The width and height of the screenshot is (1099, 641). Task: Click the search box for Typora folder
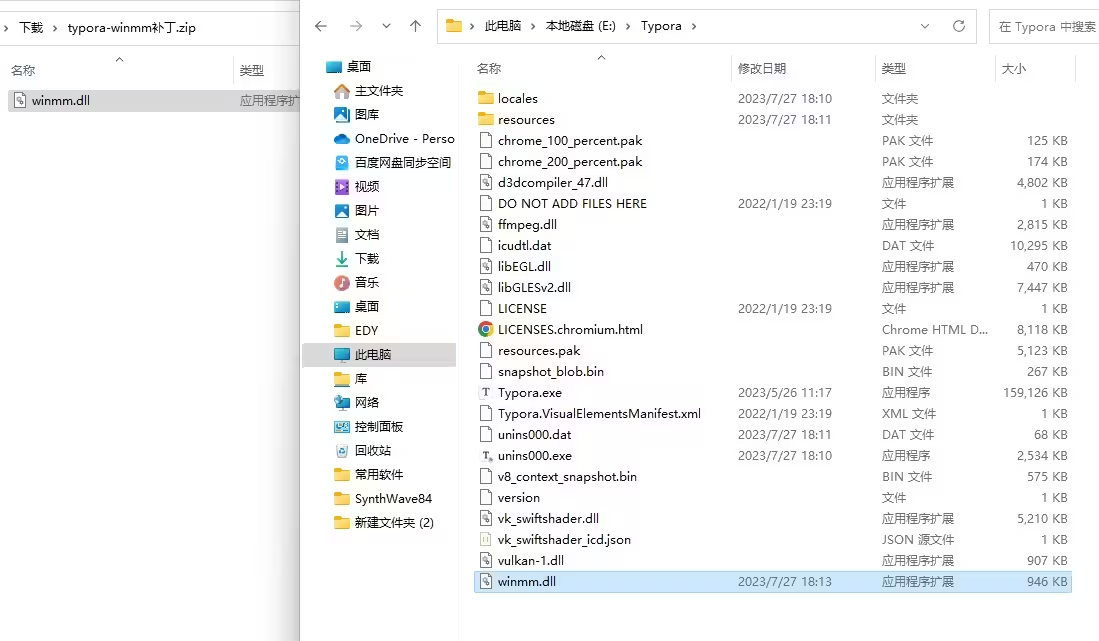coord(1045,27)
